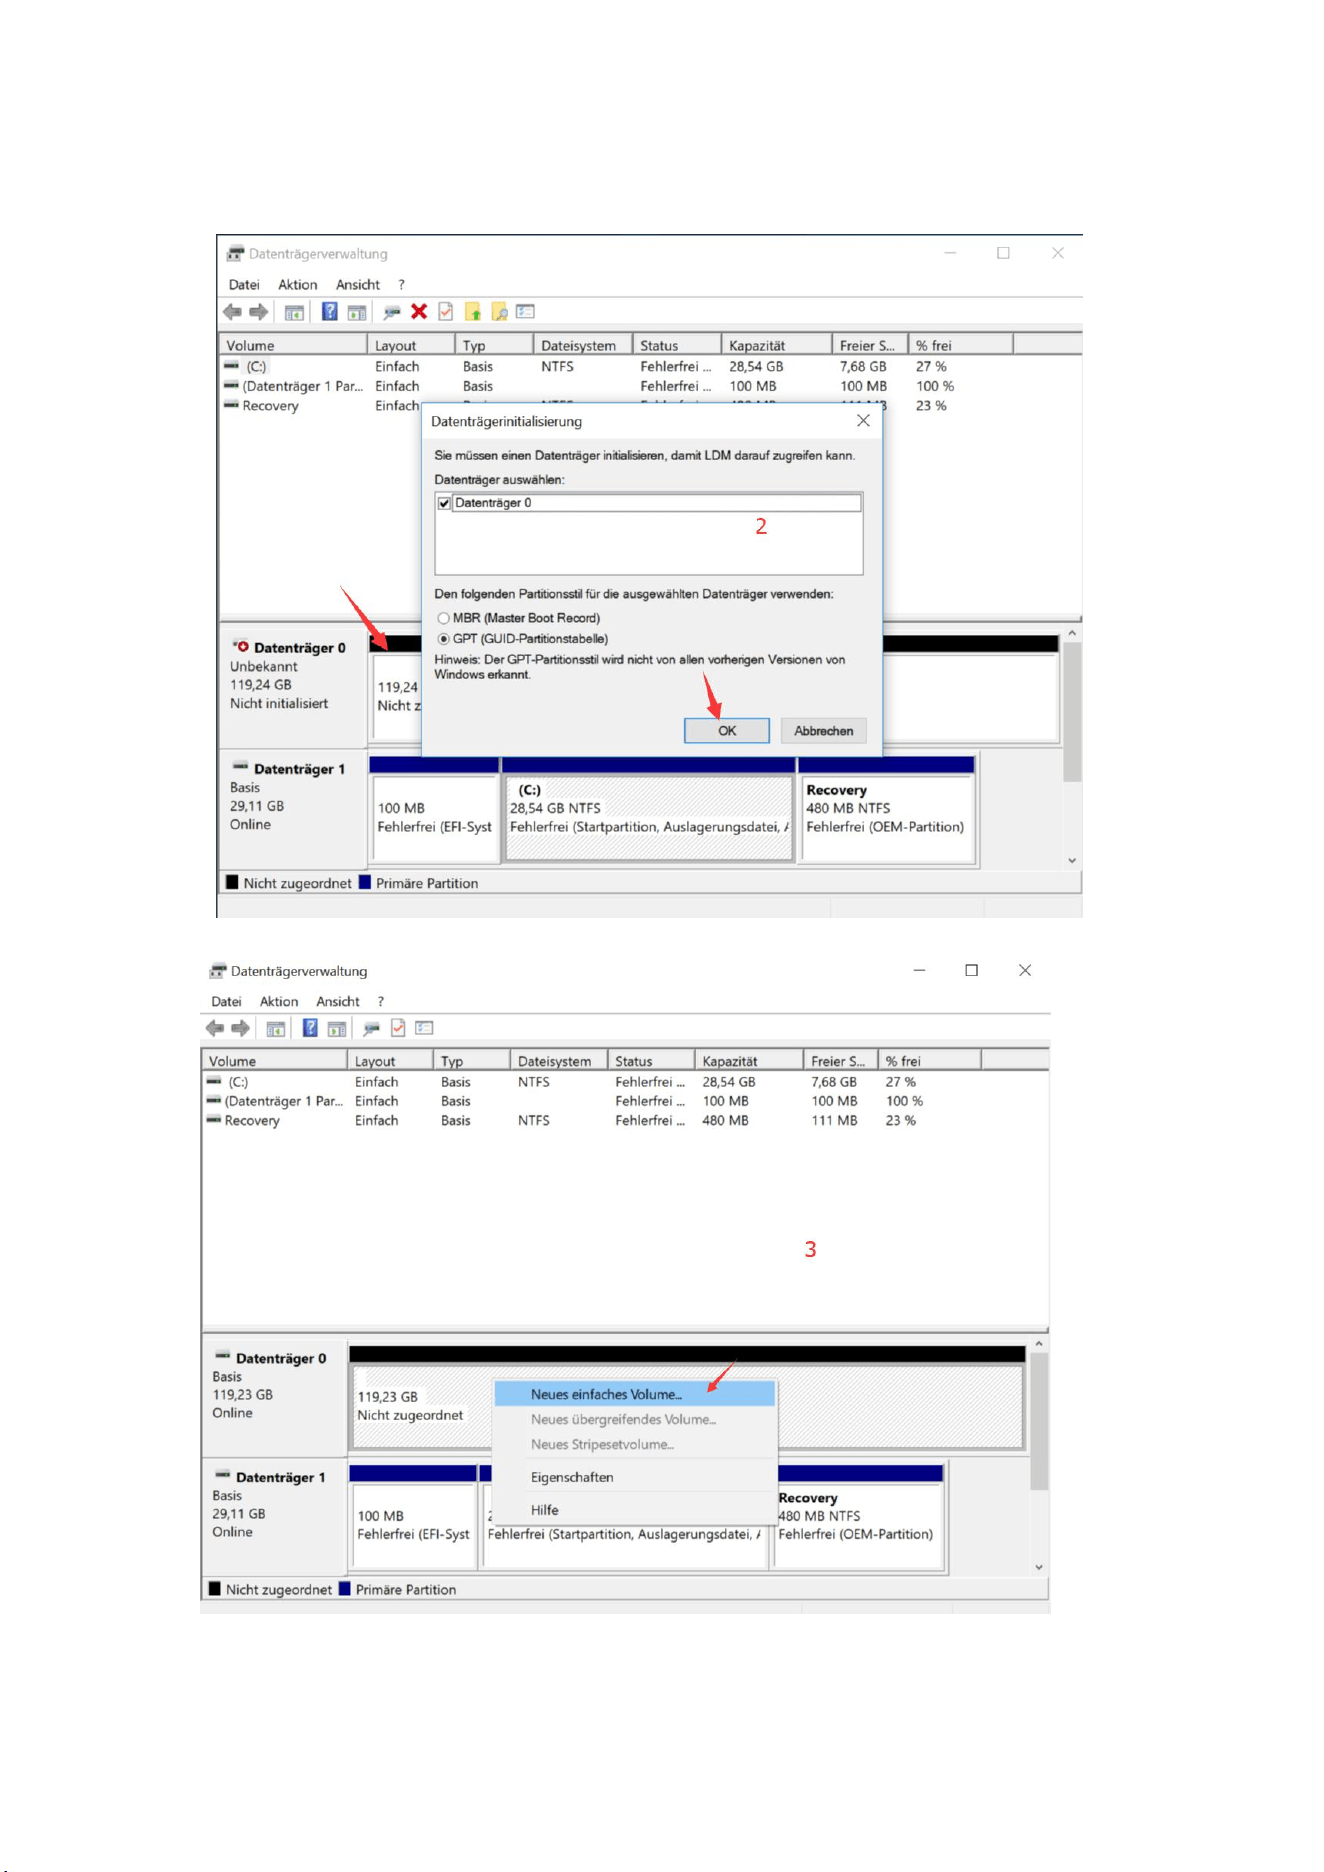
Task: Select 100 MB EFI partition in lower window
Action: click(414, 1525)
